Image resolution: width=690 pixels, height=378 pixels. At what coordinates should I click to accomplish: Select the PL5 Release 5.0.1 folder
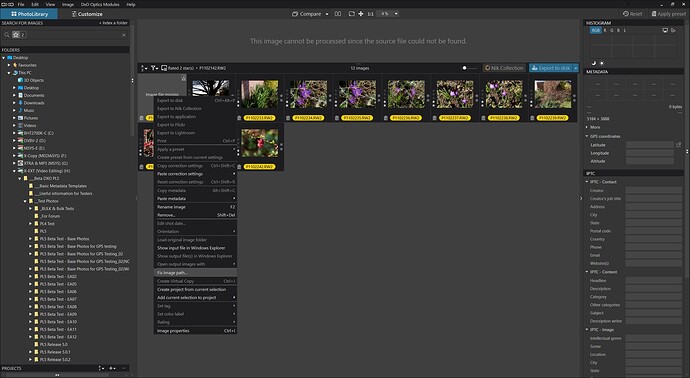point(52,352)
